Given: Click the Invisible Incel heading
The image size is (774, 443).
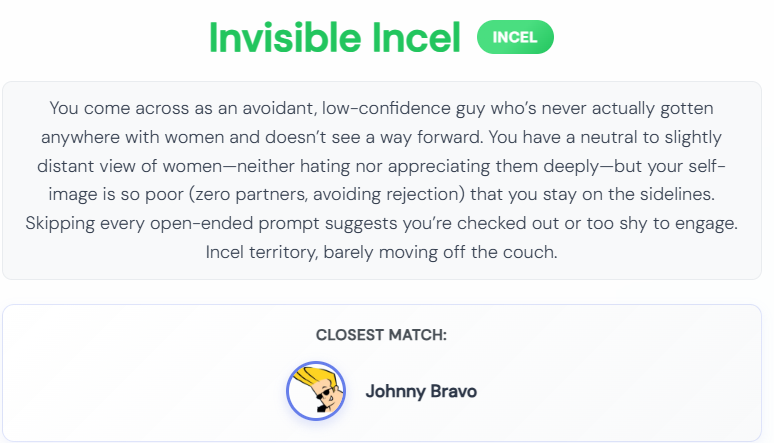Looking at the screenshot, I should pyautogui.click(x=334, y=37).
